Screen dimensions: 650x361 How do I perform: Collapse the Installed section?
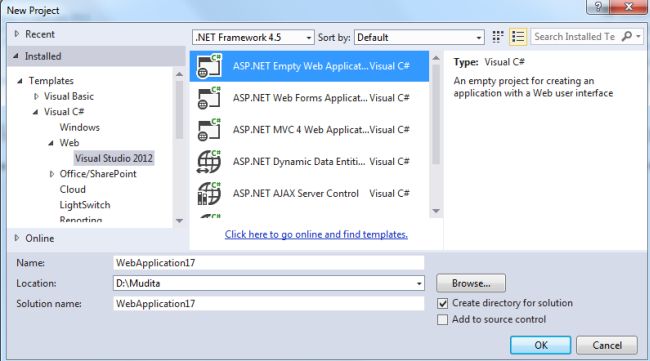[16, 56]
